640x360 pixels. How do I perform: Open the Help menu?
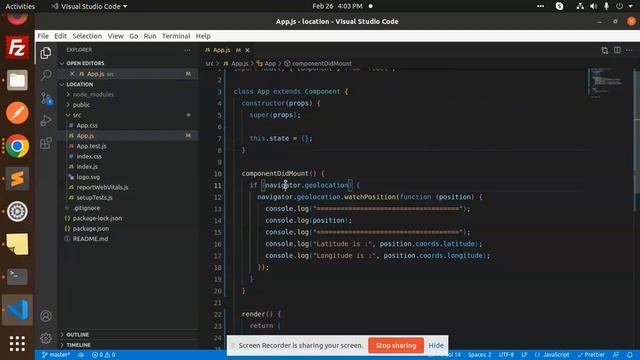point(203,36)
